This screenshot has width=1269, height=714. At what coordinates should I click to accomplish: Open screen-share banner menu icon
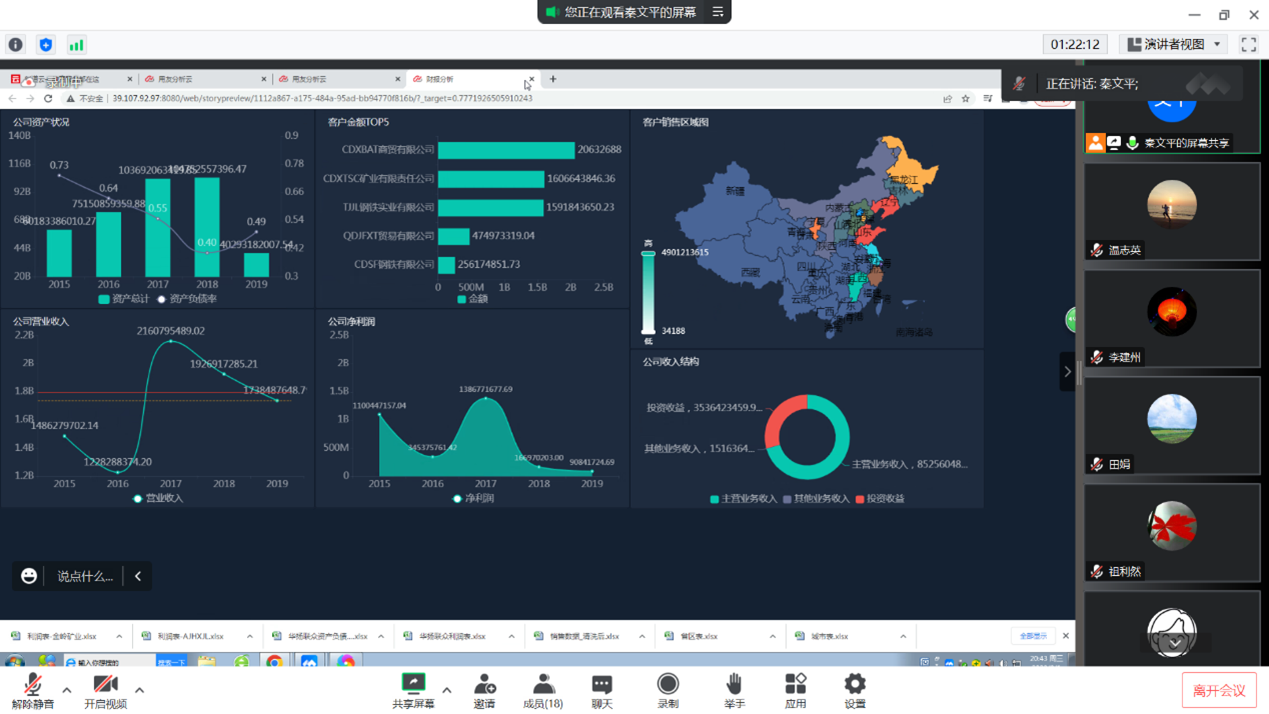(x=718, y=12)
